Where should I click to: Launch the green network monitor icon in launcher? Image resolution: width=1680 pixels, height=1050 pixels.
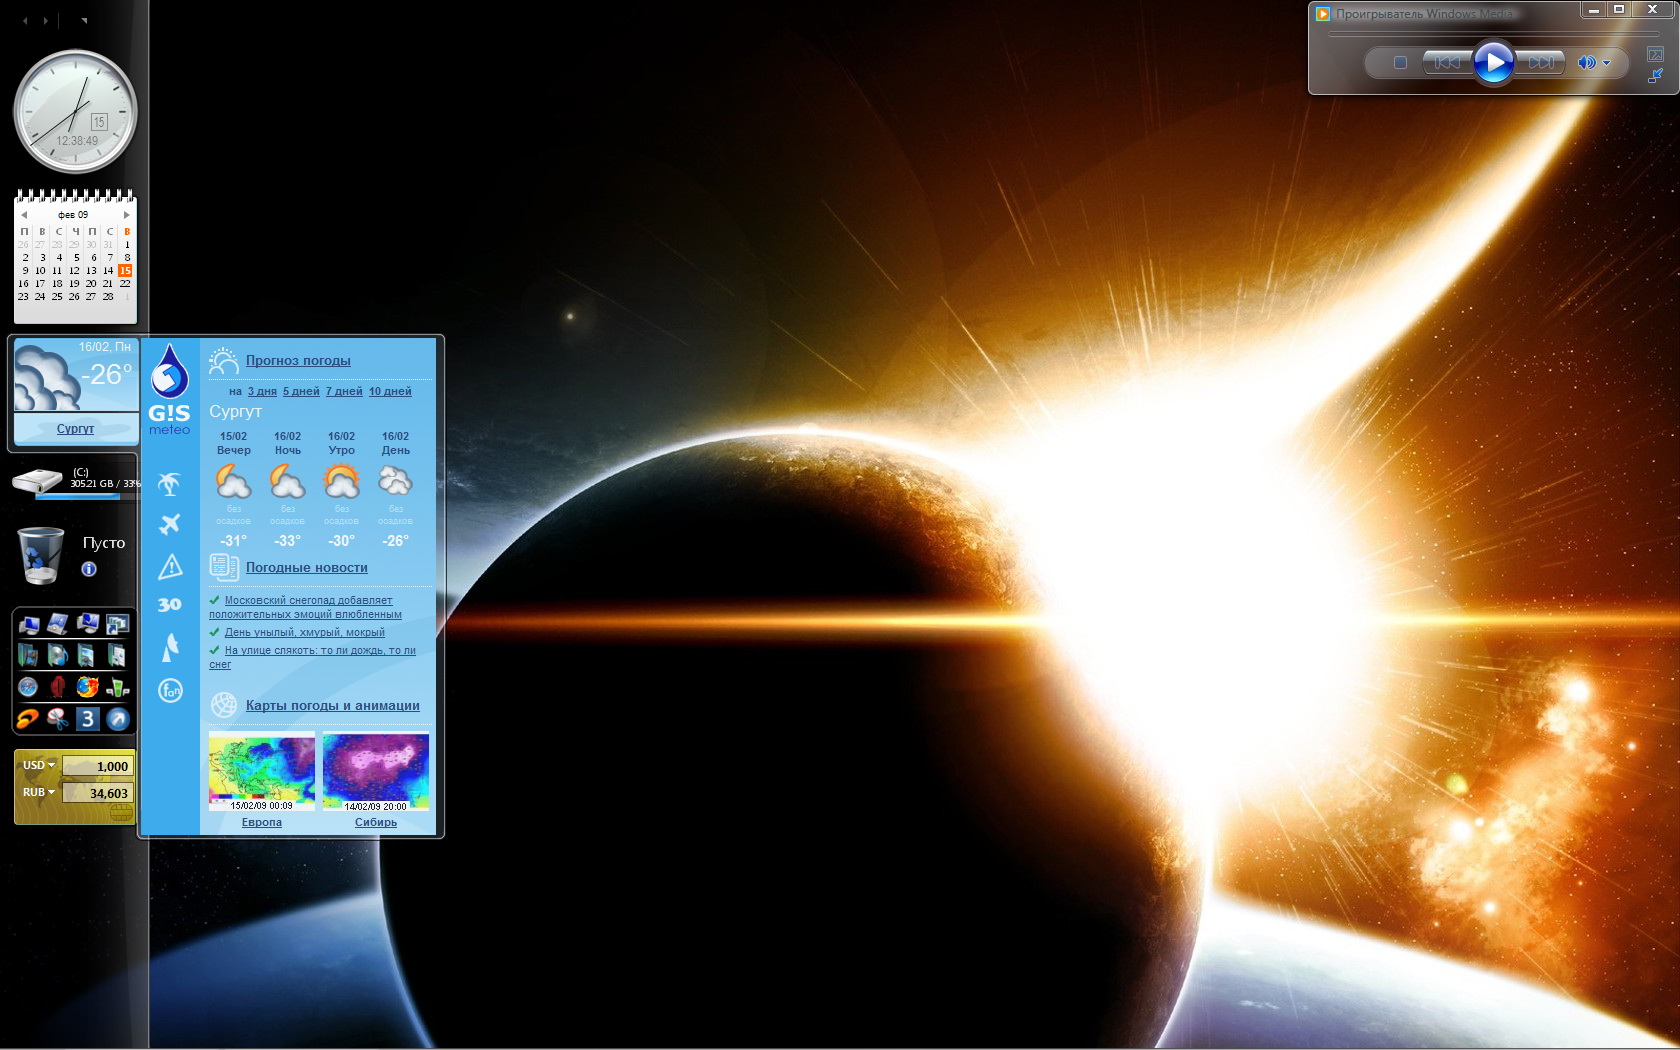click(118, 687)
